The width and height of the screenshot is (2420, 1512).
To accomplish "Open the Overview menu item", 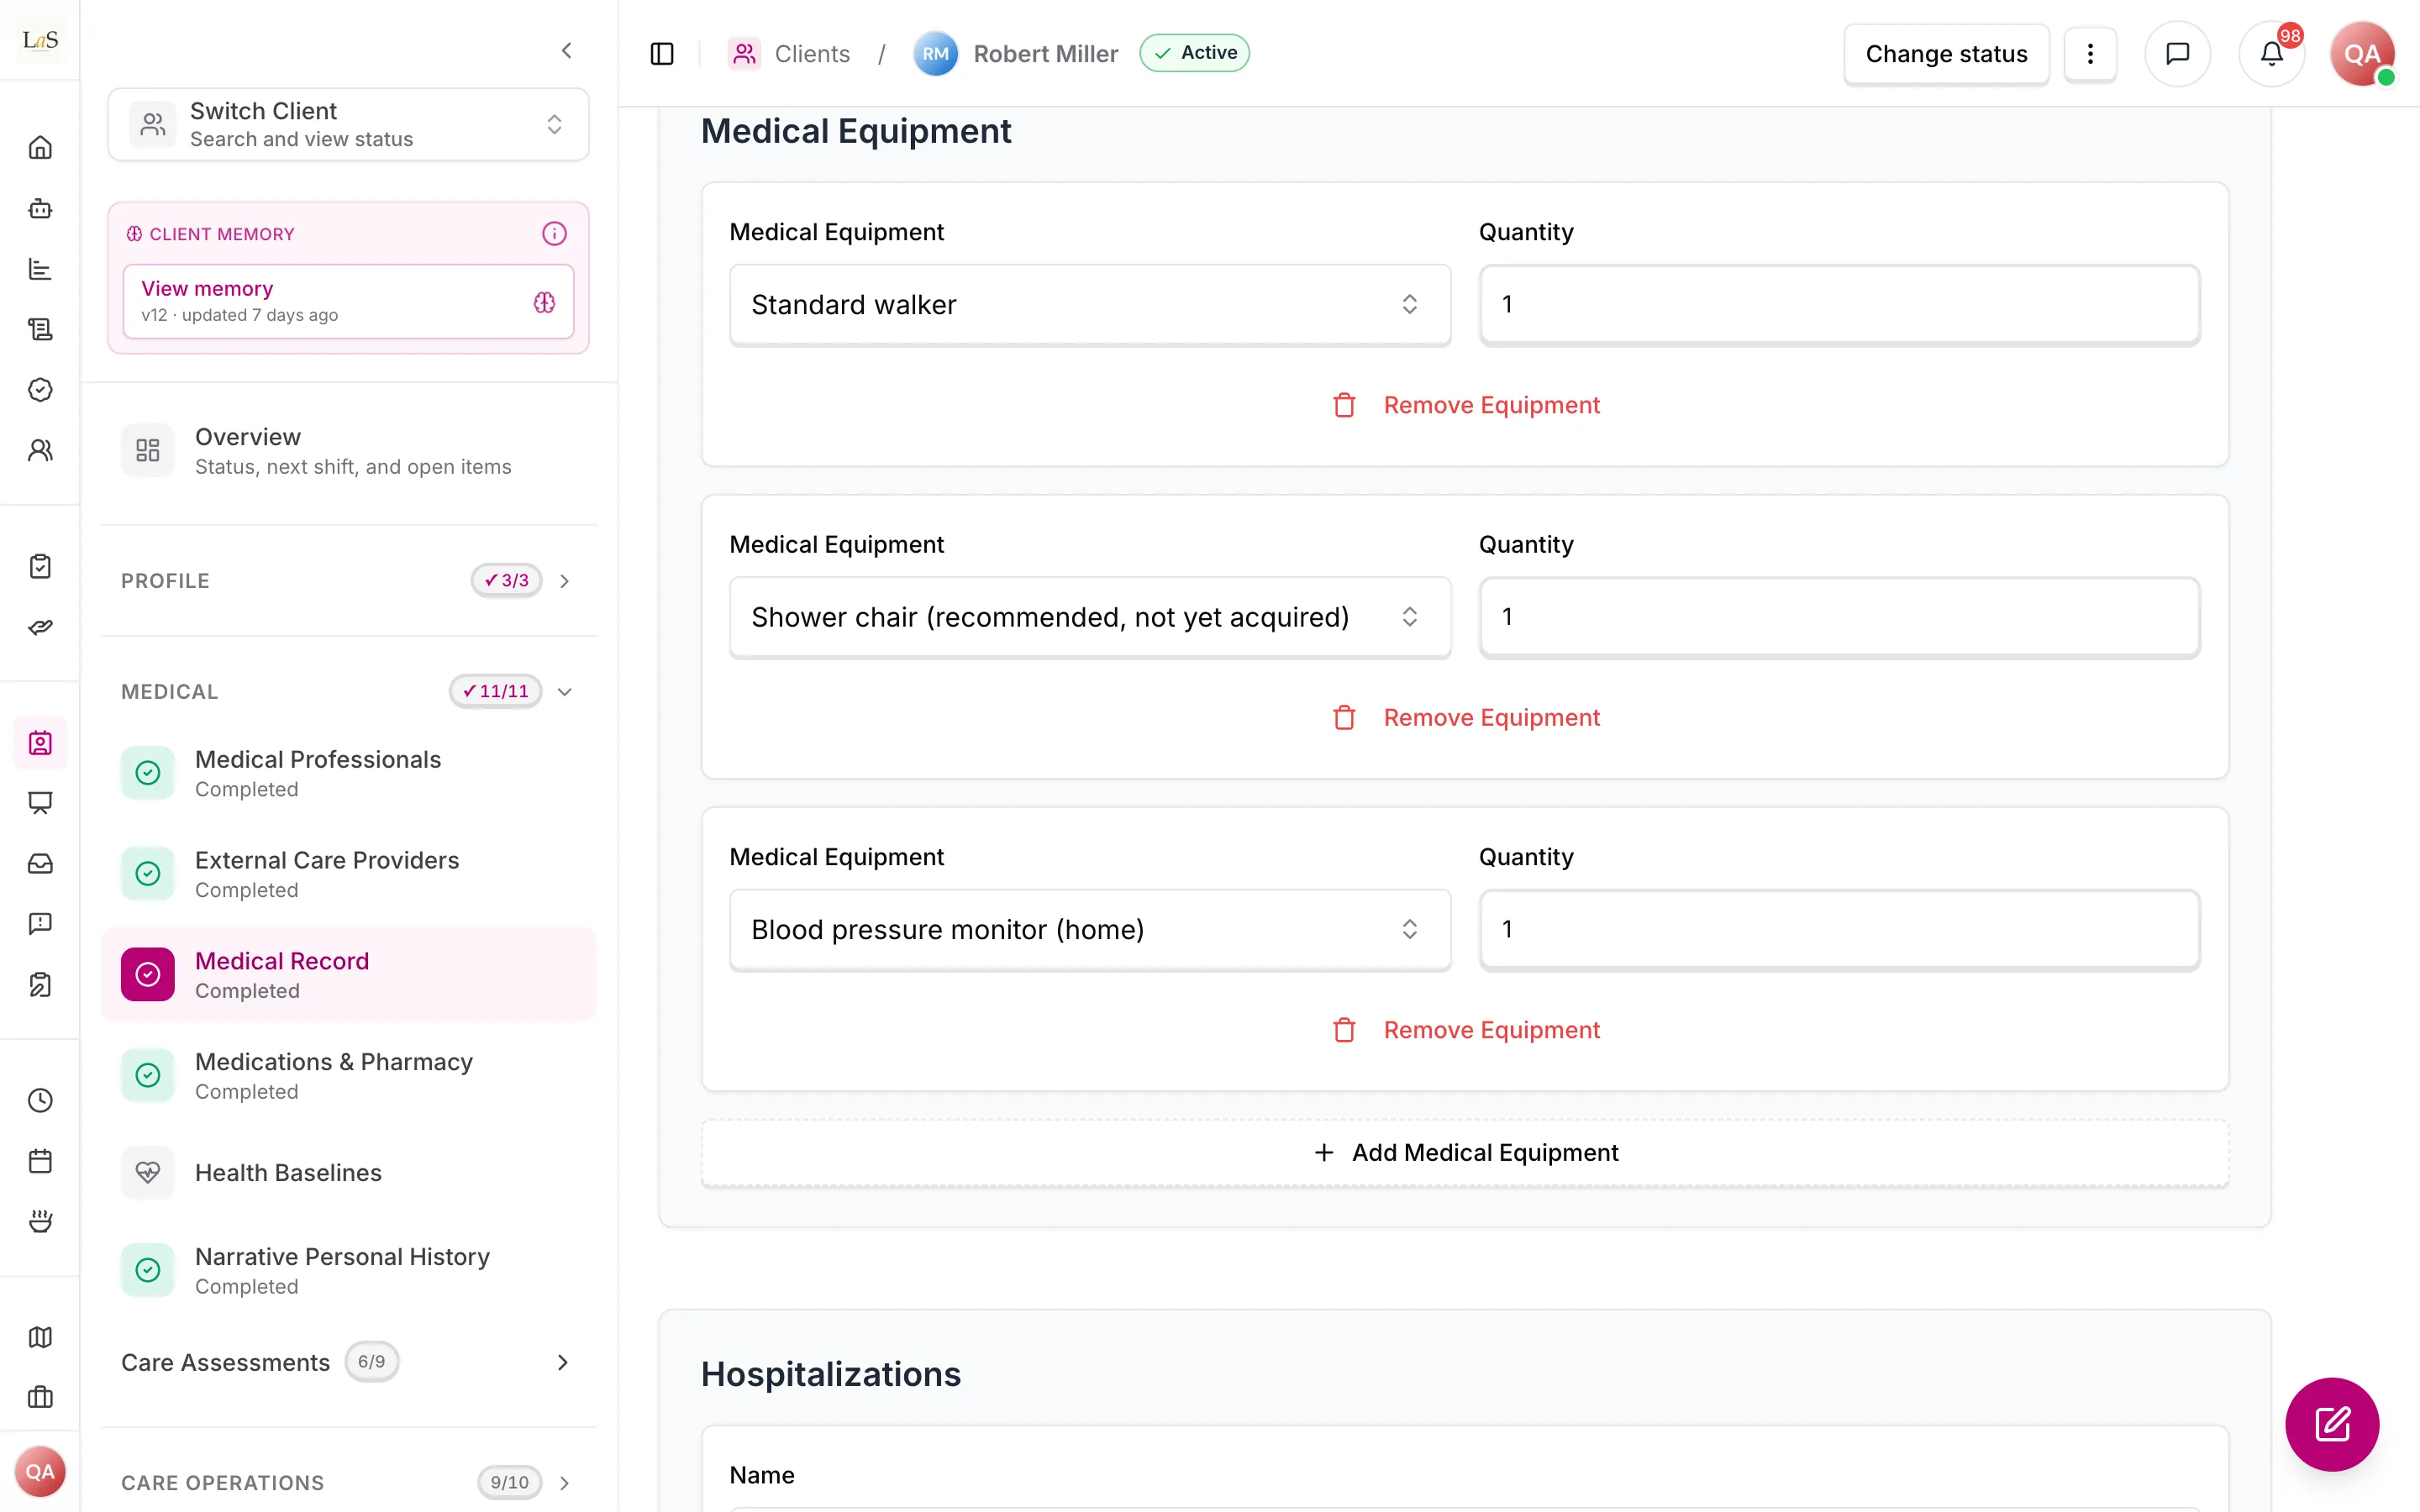I will tap(348, 451).
